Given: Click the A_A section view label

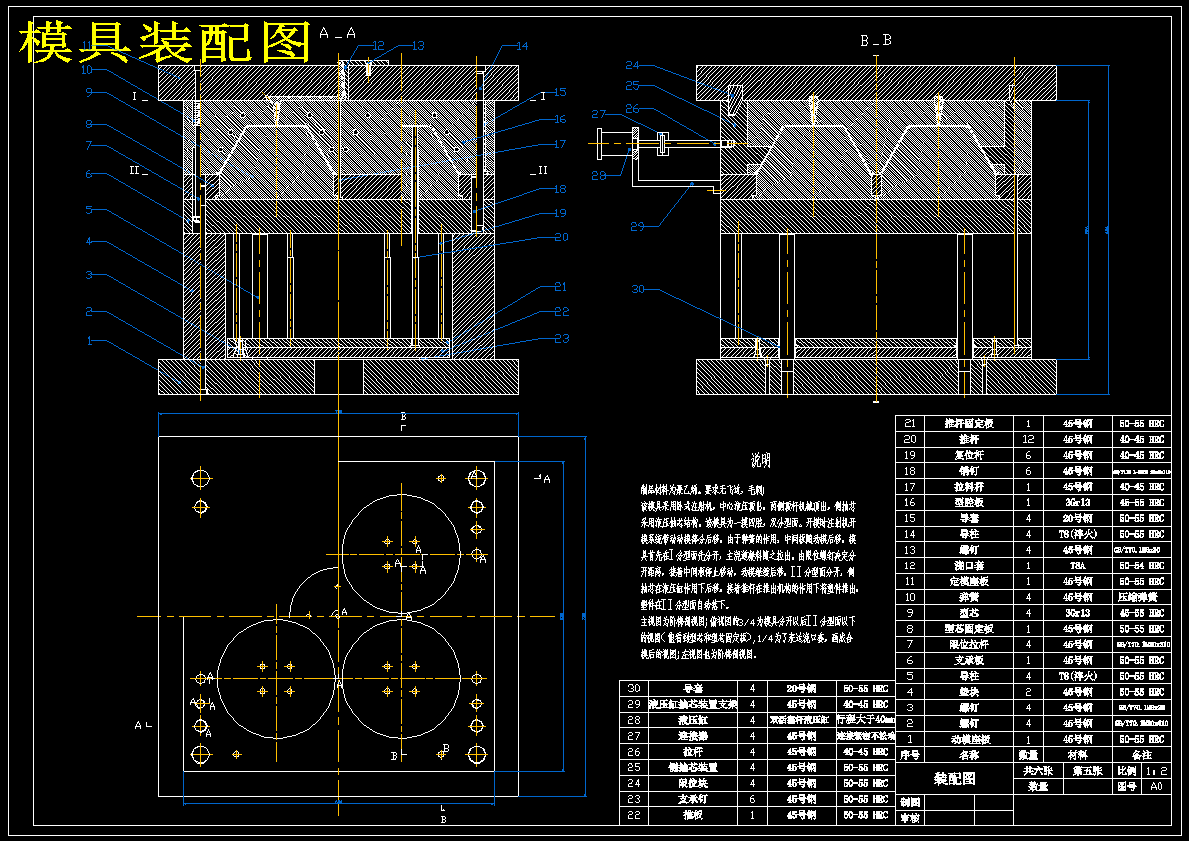Looking at the screenshot, I should tap(337, 33).
